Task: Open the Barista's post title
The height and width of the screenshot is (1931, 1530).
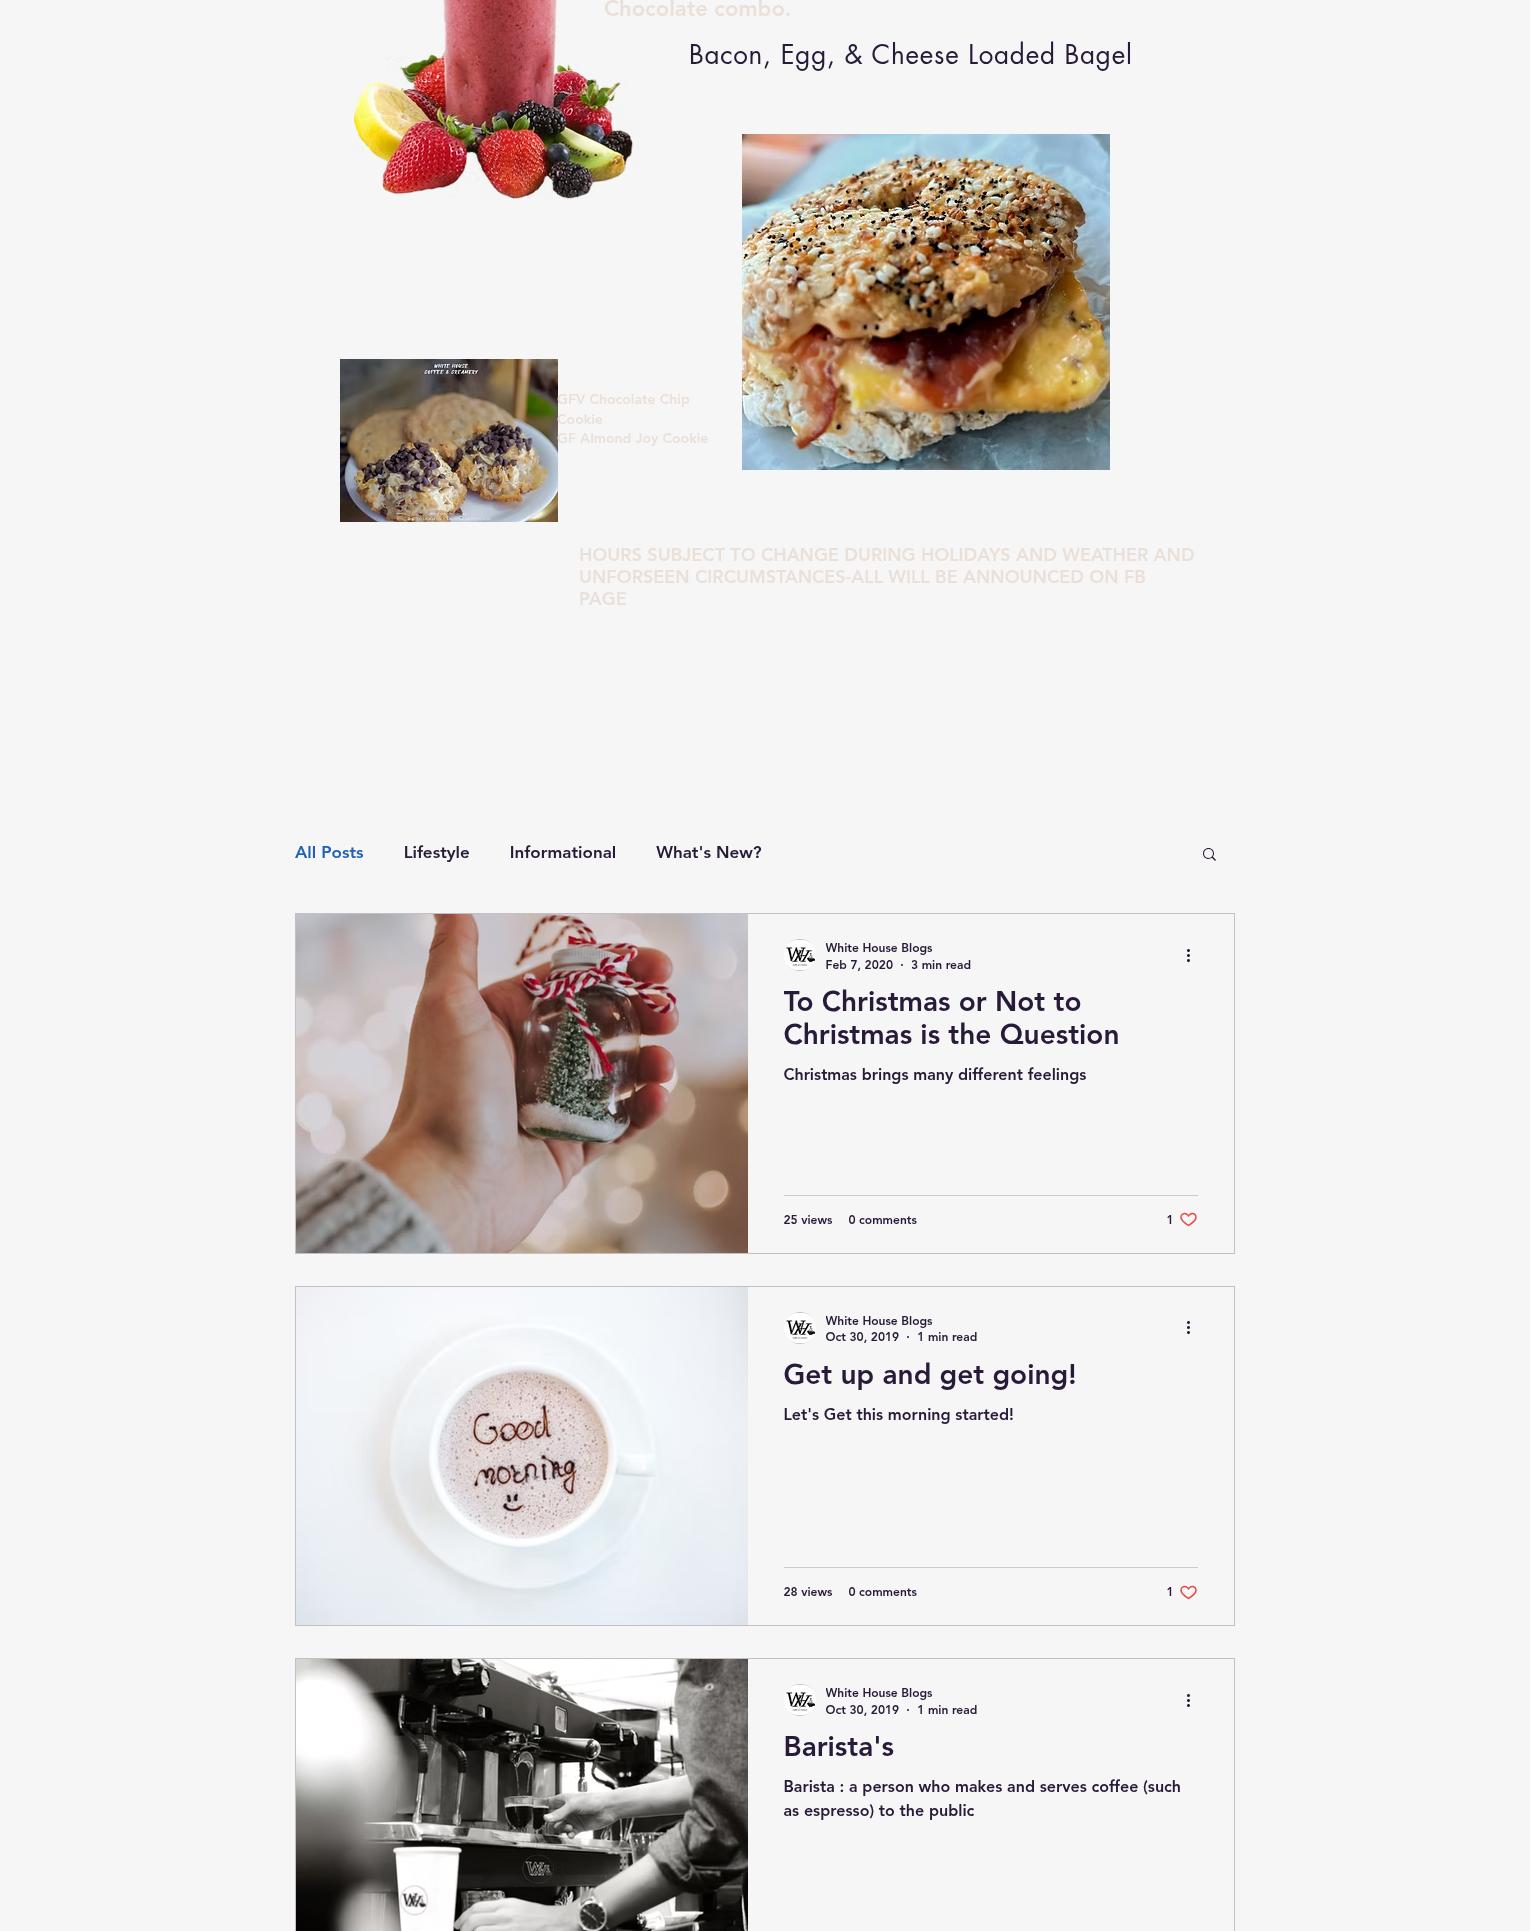Action: (x=838, y=1747)
